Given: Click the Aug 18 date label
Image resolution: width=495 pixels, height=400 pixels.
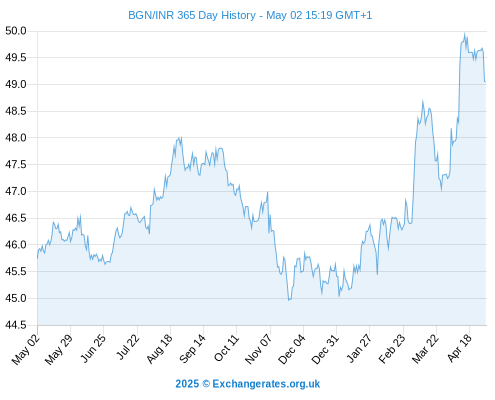Looking at the screenshot, I should click(159, 349).
